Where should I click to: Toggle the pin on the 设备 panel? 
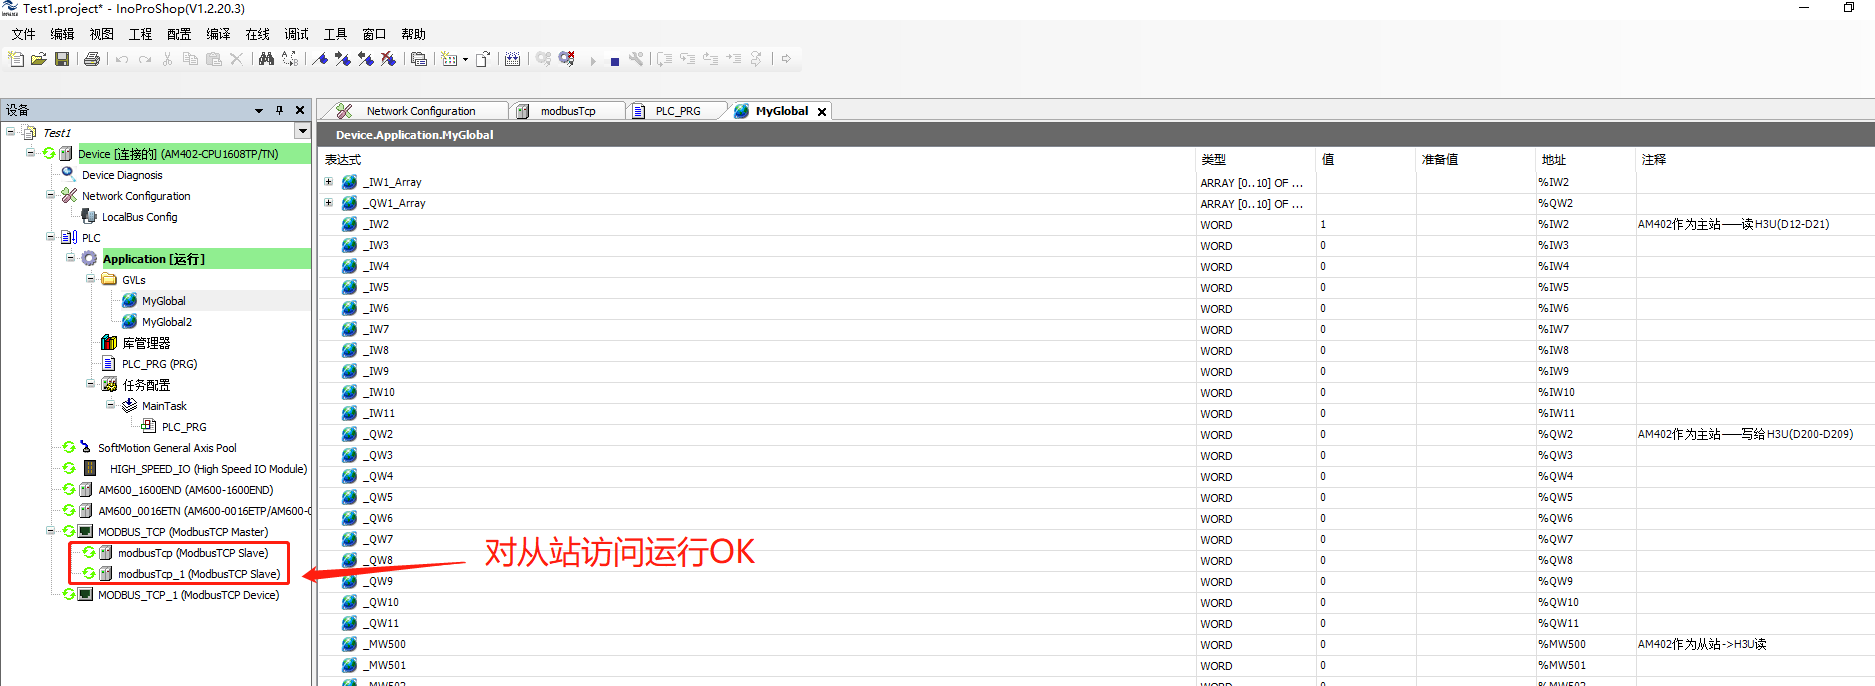(279, 110)
